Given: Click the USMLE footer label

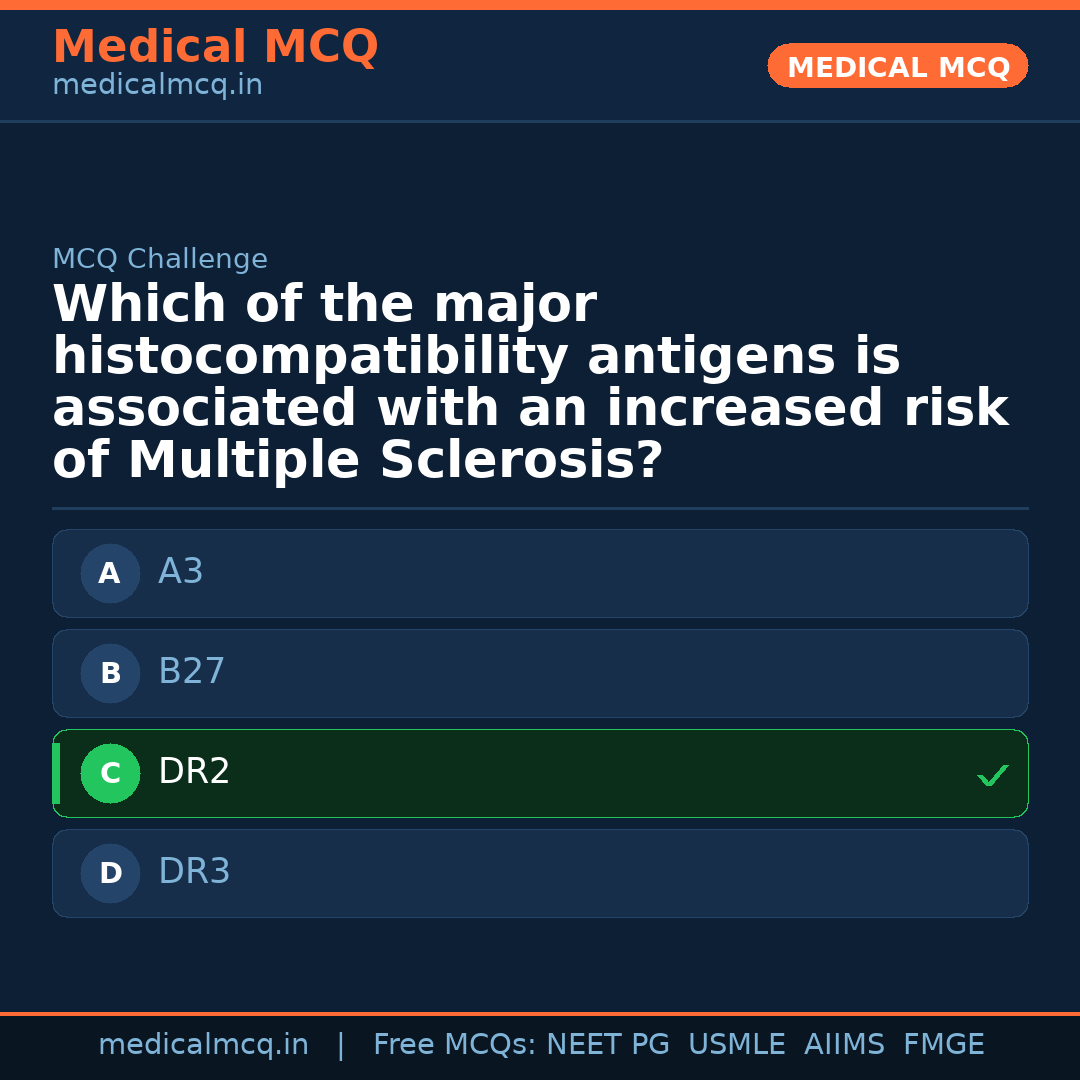Looking at the screenshot, I should coord(736,1045).
